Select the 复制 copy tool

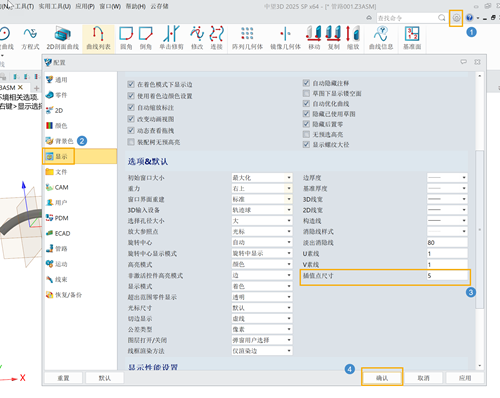[x=333, y=38]
